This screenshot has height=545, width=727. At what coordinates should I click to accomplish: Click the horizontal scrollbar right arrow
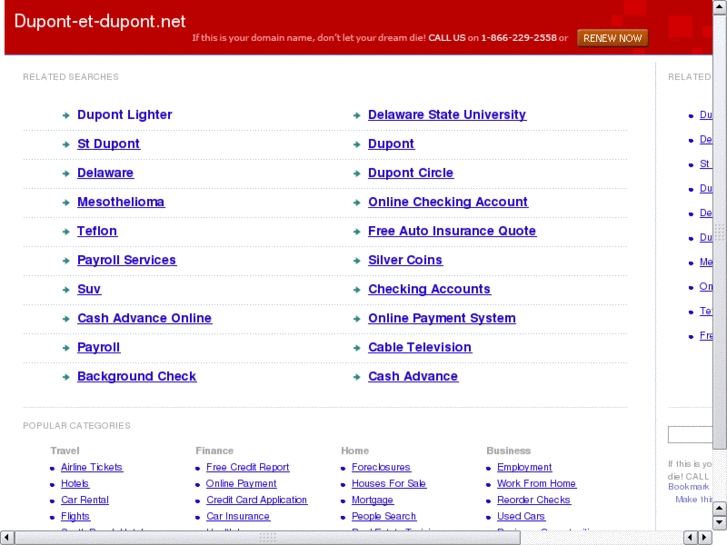[x=704, y=538]
